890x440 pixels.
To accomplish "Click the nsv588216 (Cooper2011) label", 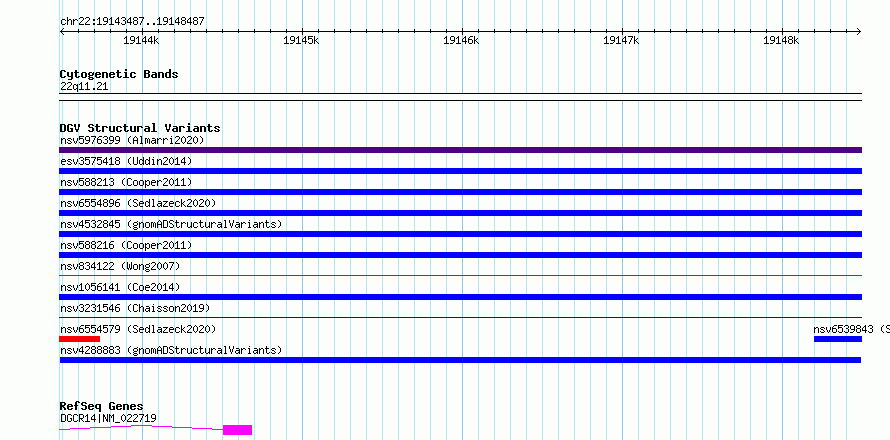I will tap(126, 245).
